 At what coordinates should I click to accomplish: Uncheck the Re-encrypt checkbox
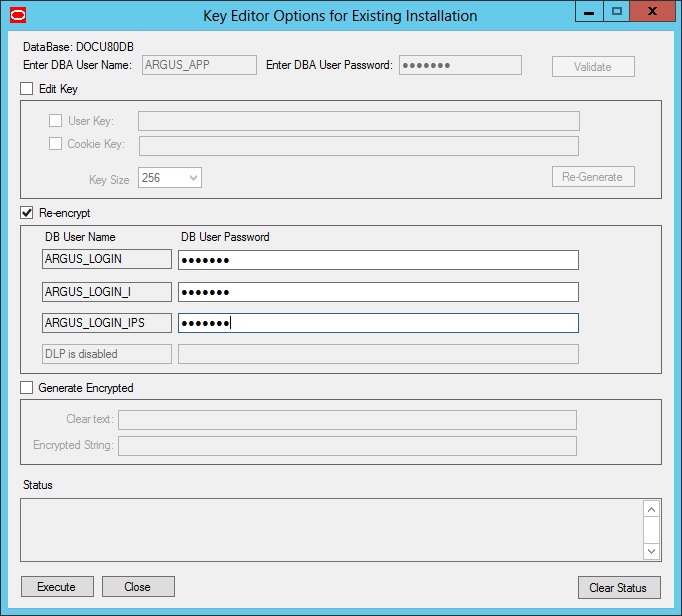pyautogui.click(x=27, y=213)
